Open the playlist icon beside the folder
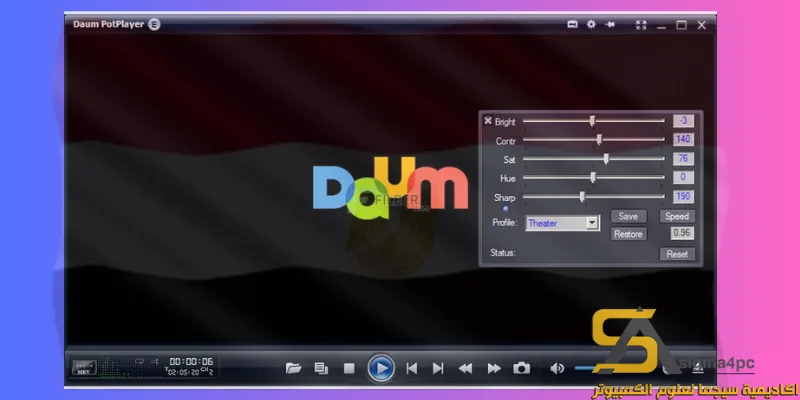This screenshot has height=400, width=800. click(x=321, y=368)
